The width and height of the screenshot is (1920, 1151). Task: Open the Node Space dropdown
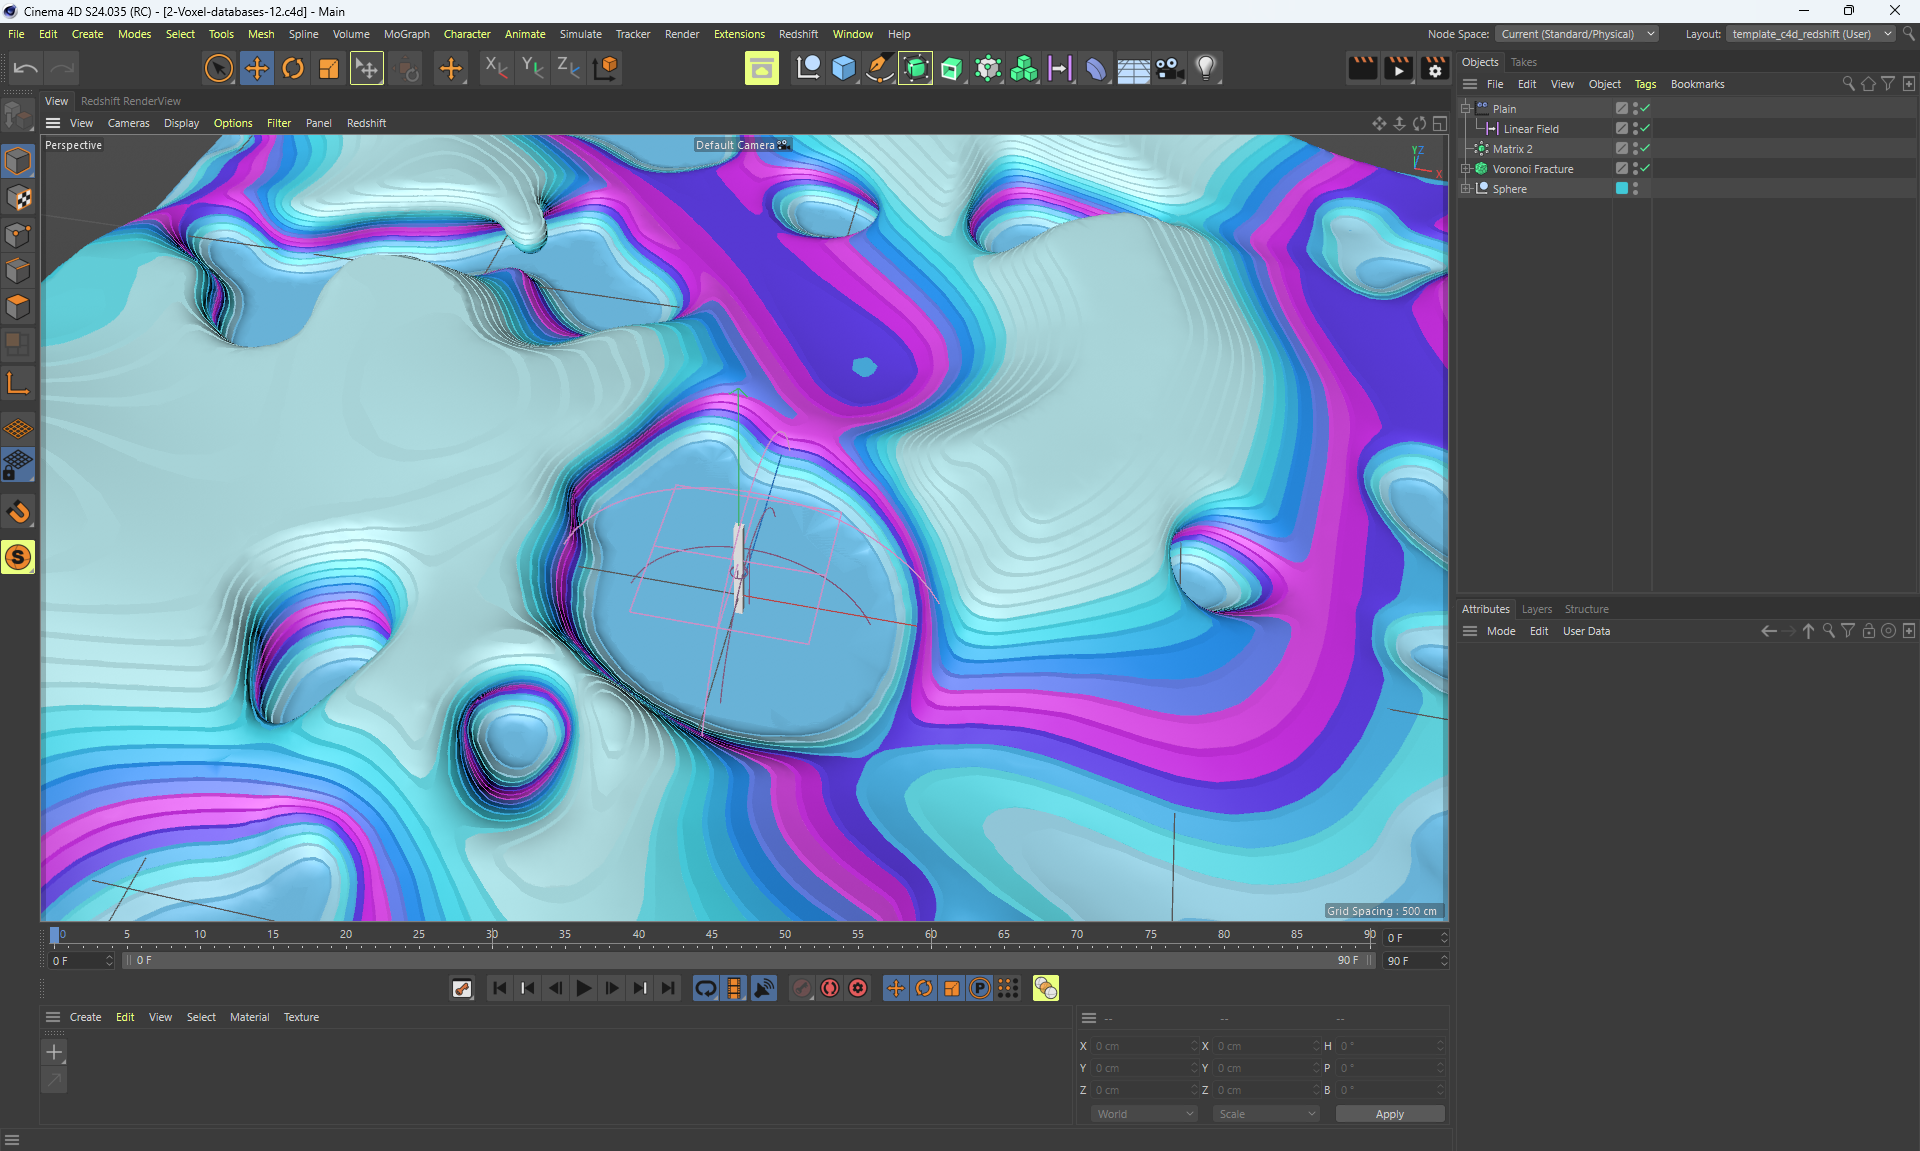coord(1577,34)
